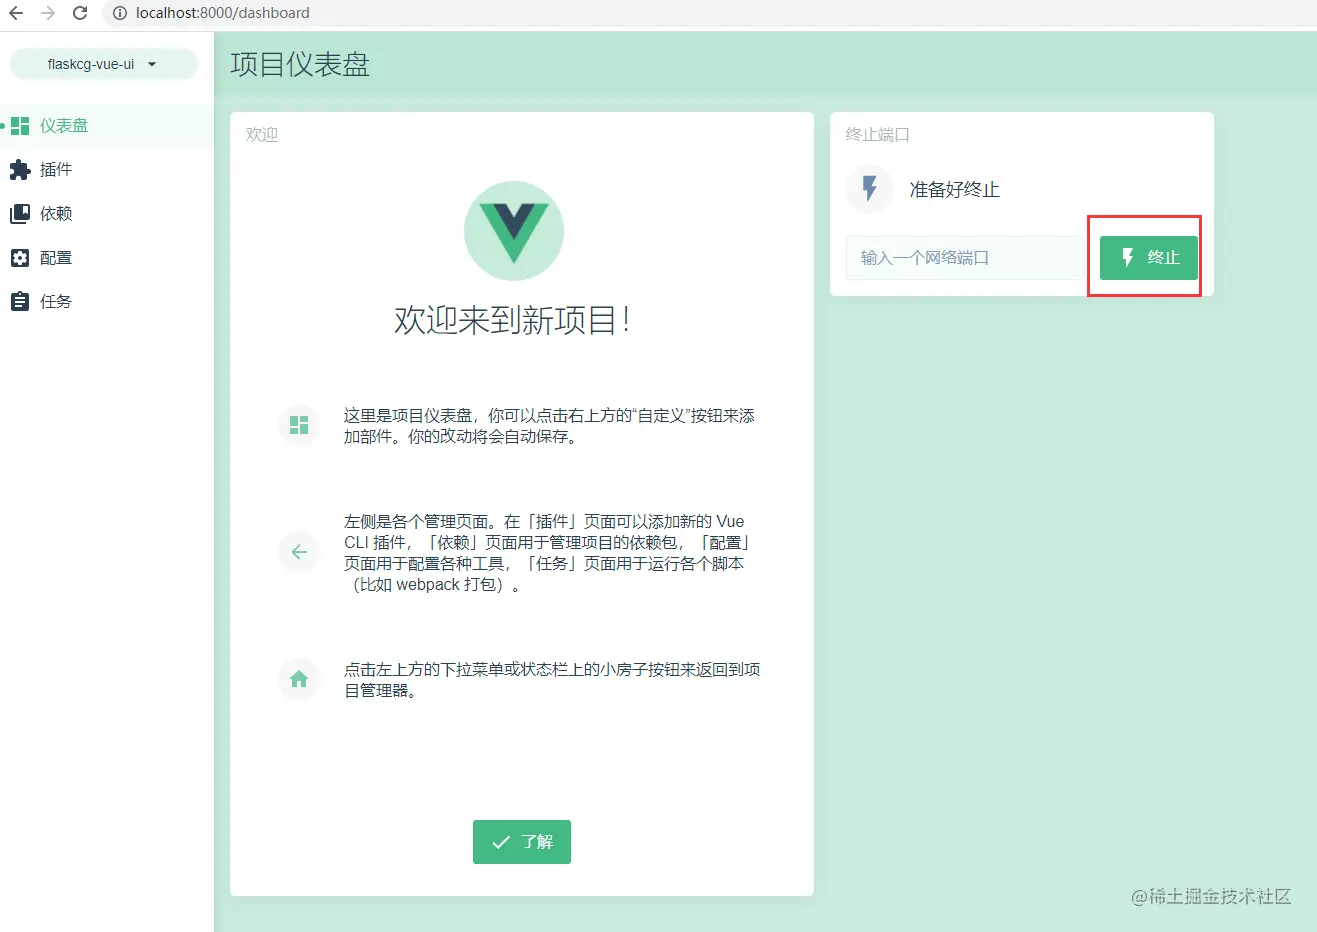Go to the 插件 plugins page
The height and width of the screenshot is (932, 1317).
point(107,170)
